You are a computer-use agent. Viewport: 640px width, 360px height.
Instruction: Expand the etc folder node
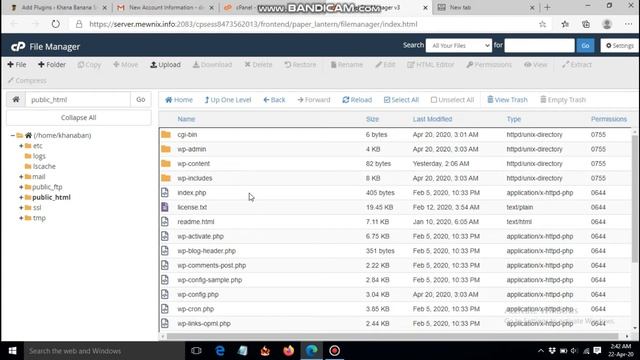(21, 146)
